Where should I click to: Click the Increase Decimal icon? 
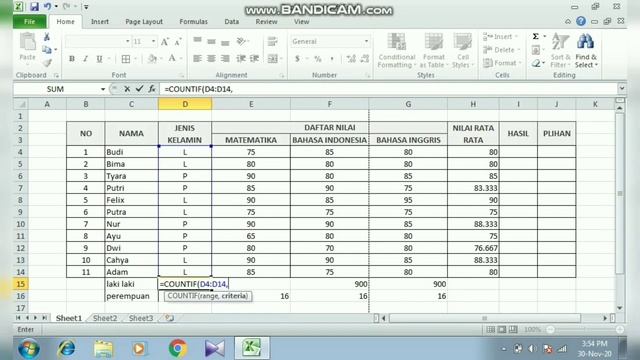(x=351, y=59)
